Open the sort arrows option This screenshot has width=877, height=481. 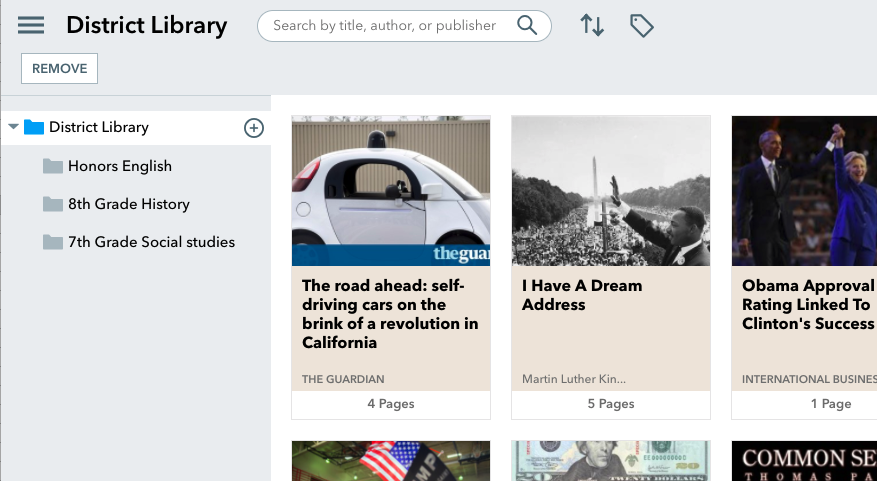pyautogui.click(x=592, y=26)
